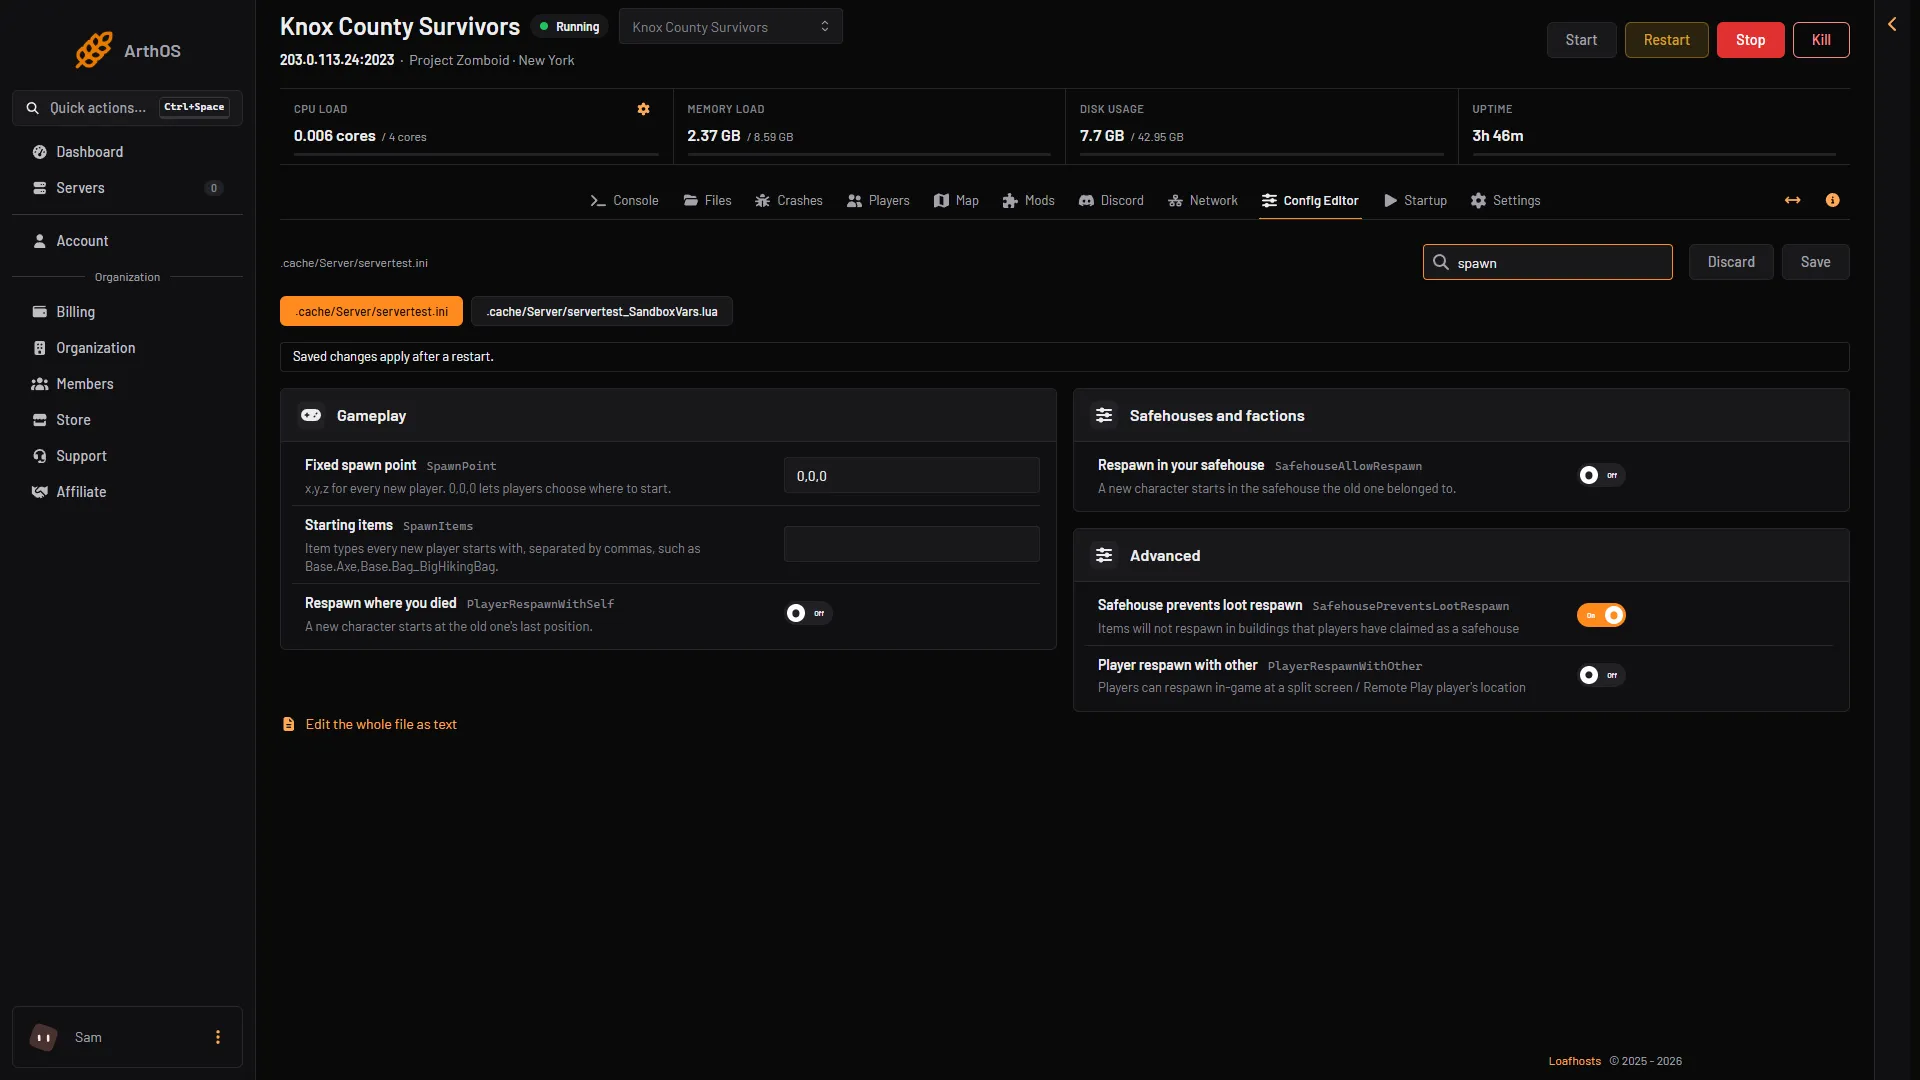Open Affiliate in the sidebar

click(127, 492)
